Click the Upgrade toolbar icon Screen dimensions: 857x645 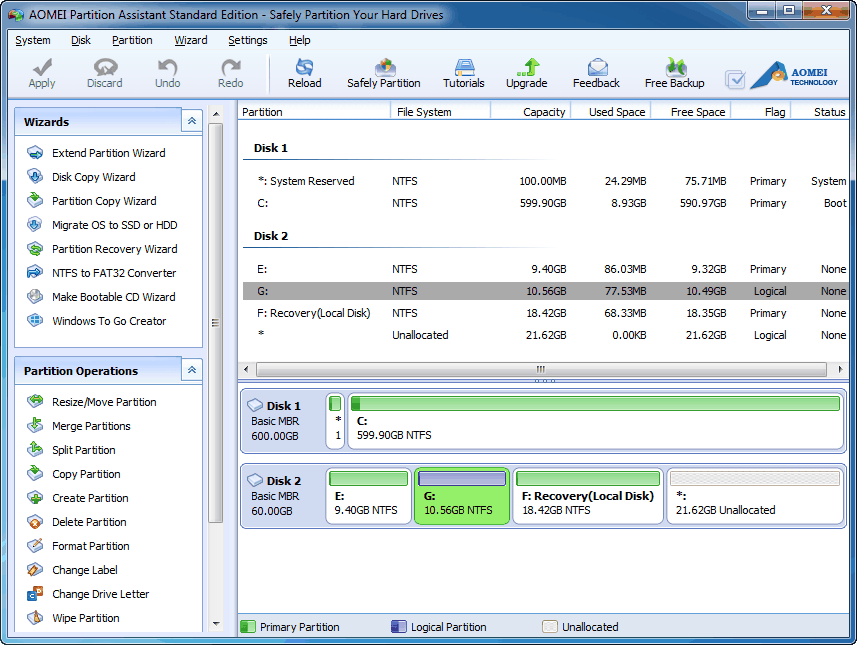coord(526,73)
